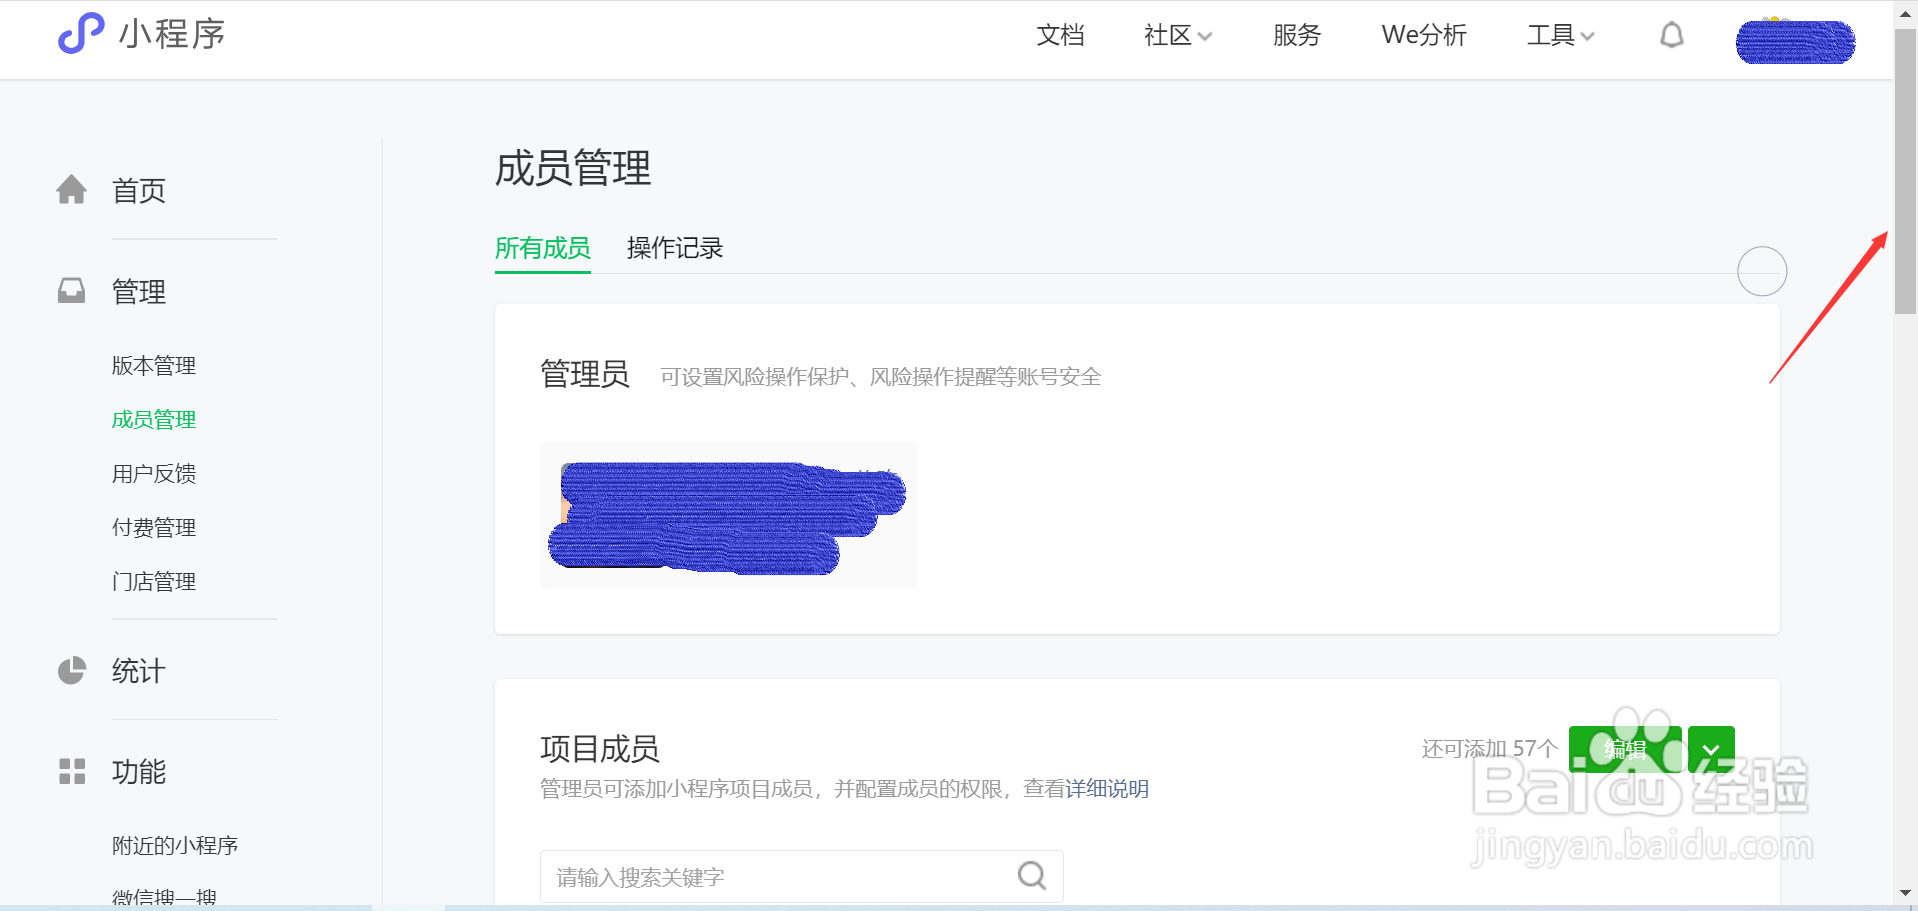Click the 管理员 section heading
The width and height of the screenshot is (1918, 911).
(585, 374)
